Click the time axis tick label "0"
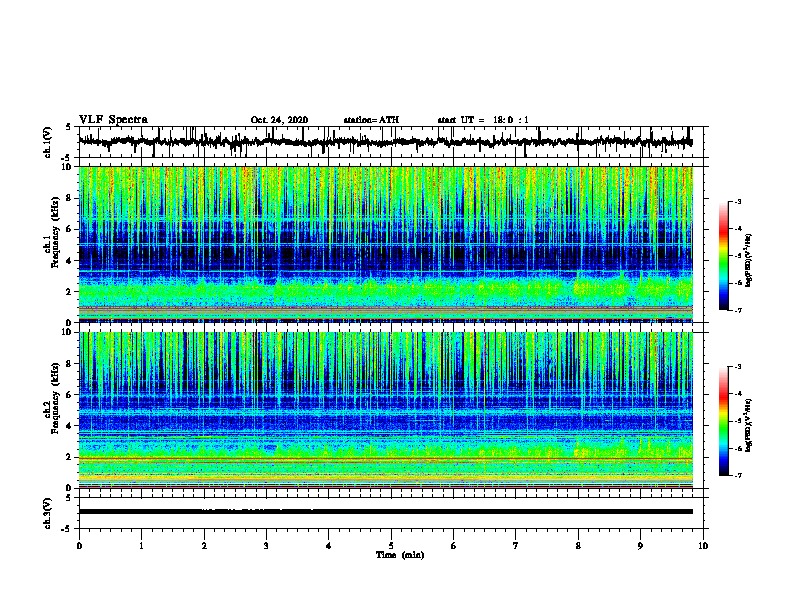The image size is (792, 612). pyautogui.click(x=79, y=546)
